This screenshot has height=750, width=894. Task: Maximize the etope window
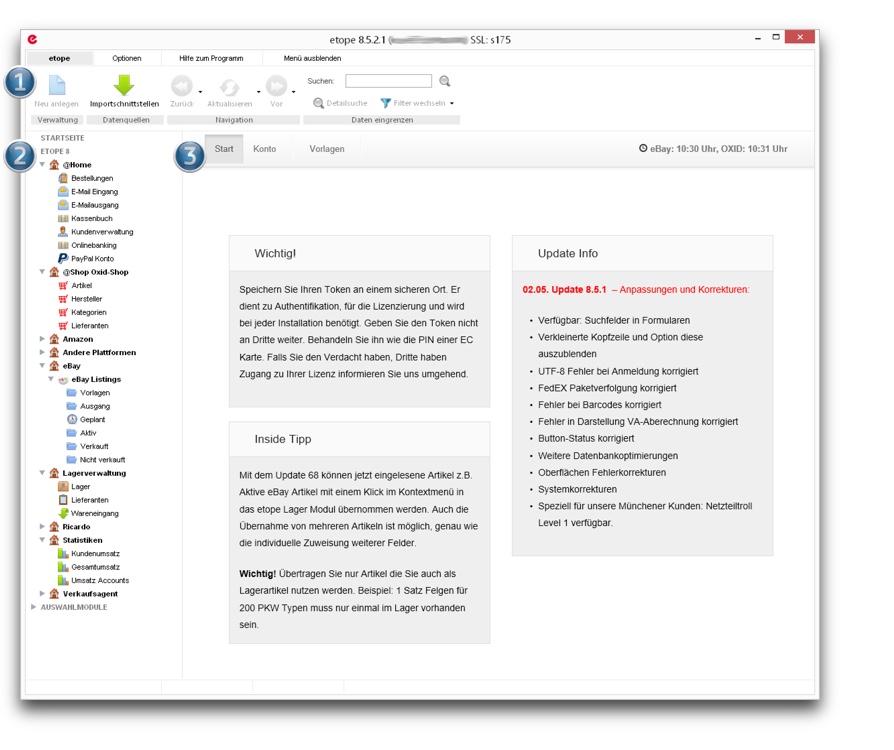pos(776,38)
